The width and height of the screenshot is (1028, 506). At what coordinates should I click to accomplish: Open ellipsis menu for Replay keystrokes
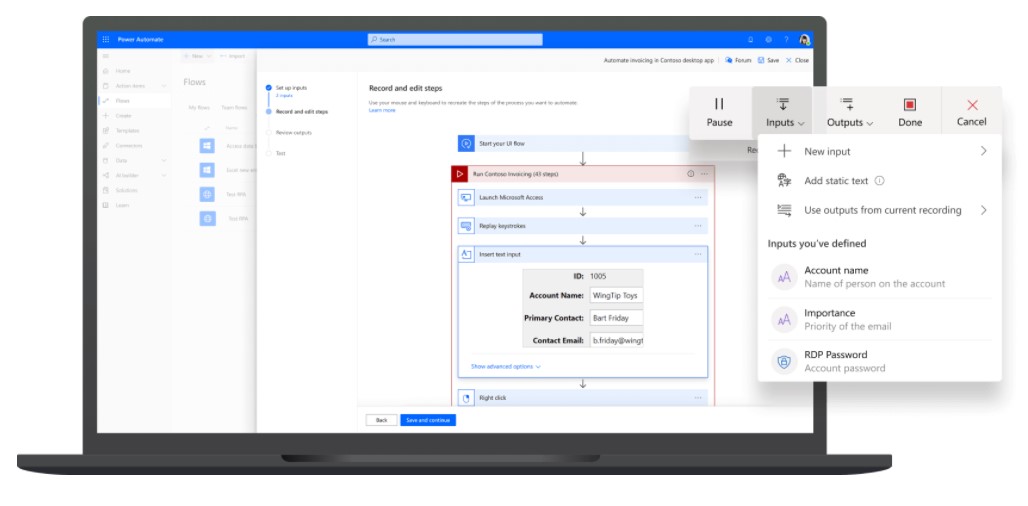[x=698, y=226]
